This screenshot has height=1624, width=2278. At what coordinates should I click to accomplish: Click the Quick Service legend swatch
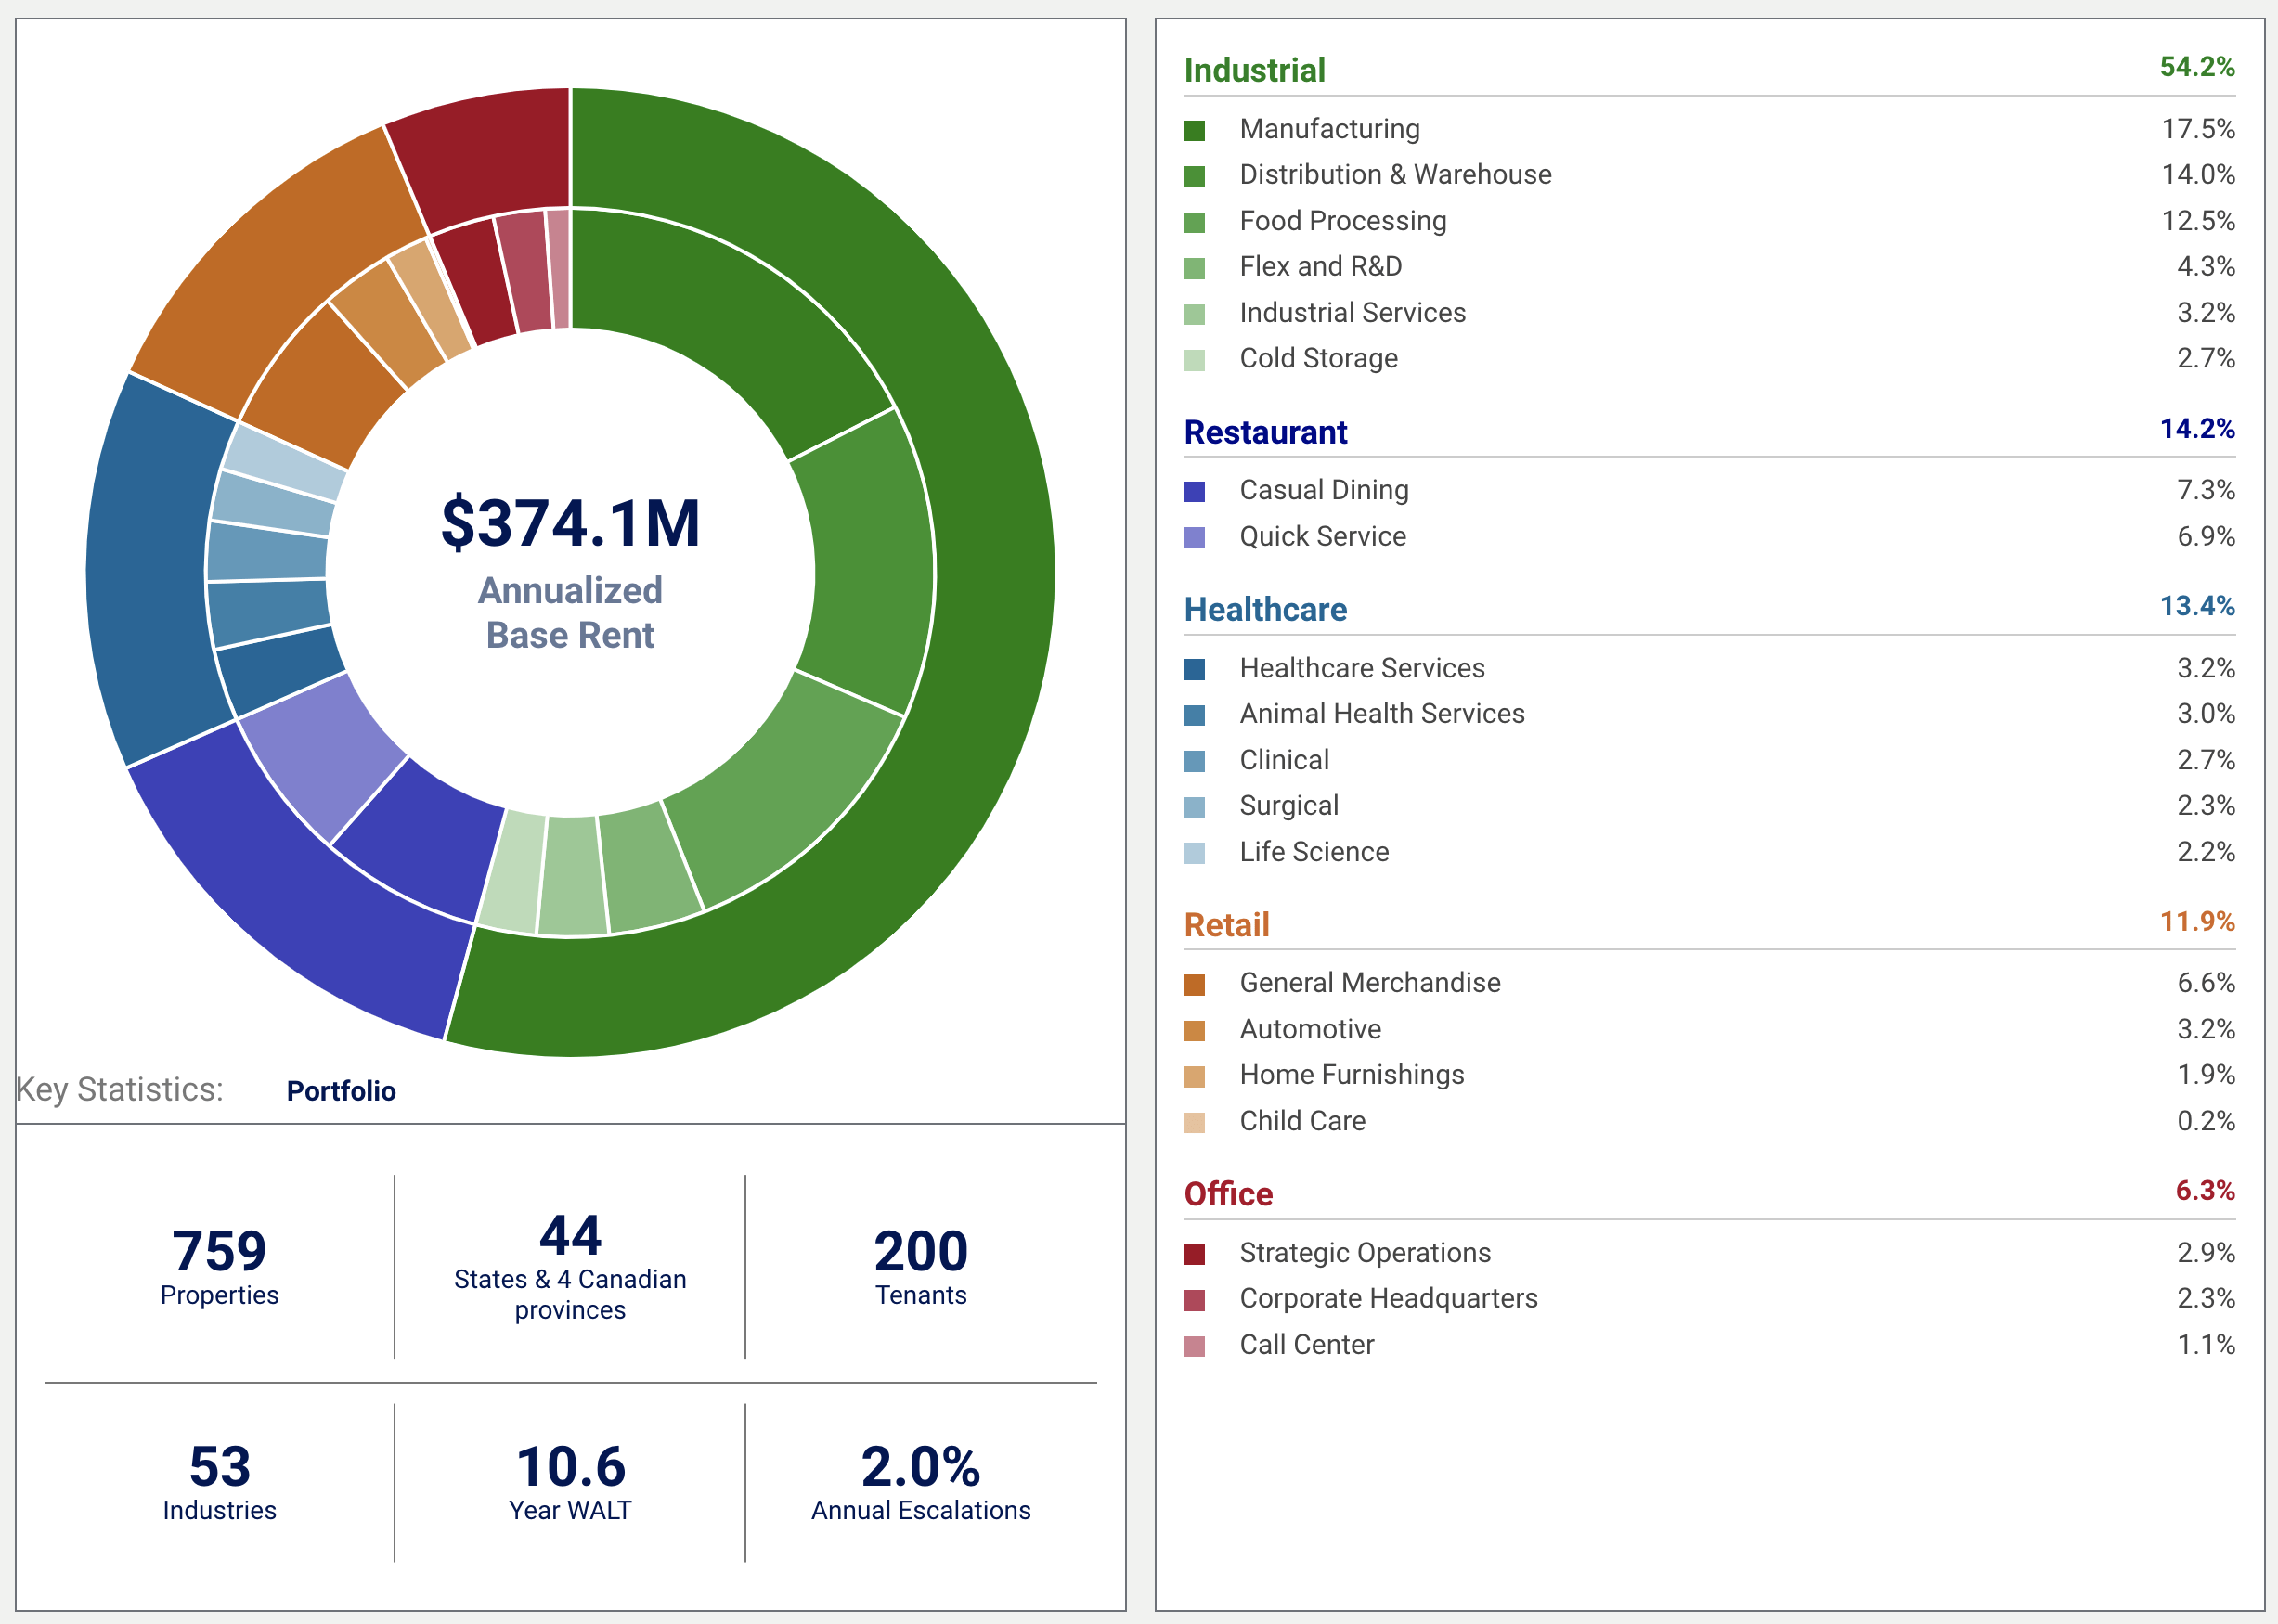click(1194, 538)
